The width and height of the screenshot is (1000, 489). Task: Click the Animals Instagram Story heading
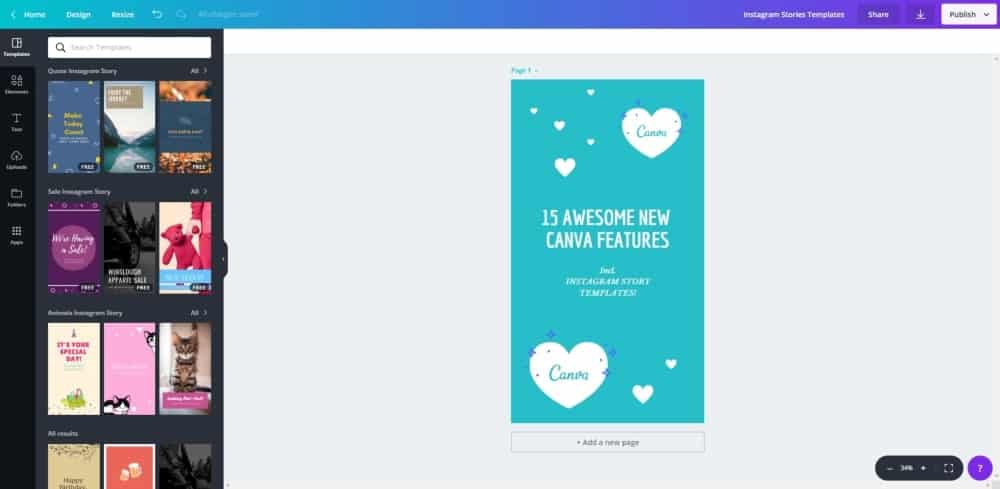(85, 313)
